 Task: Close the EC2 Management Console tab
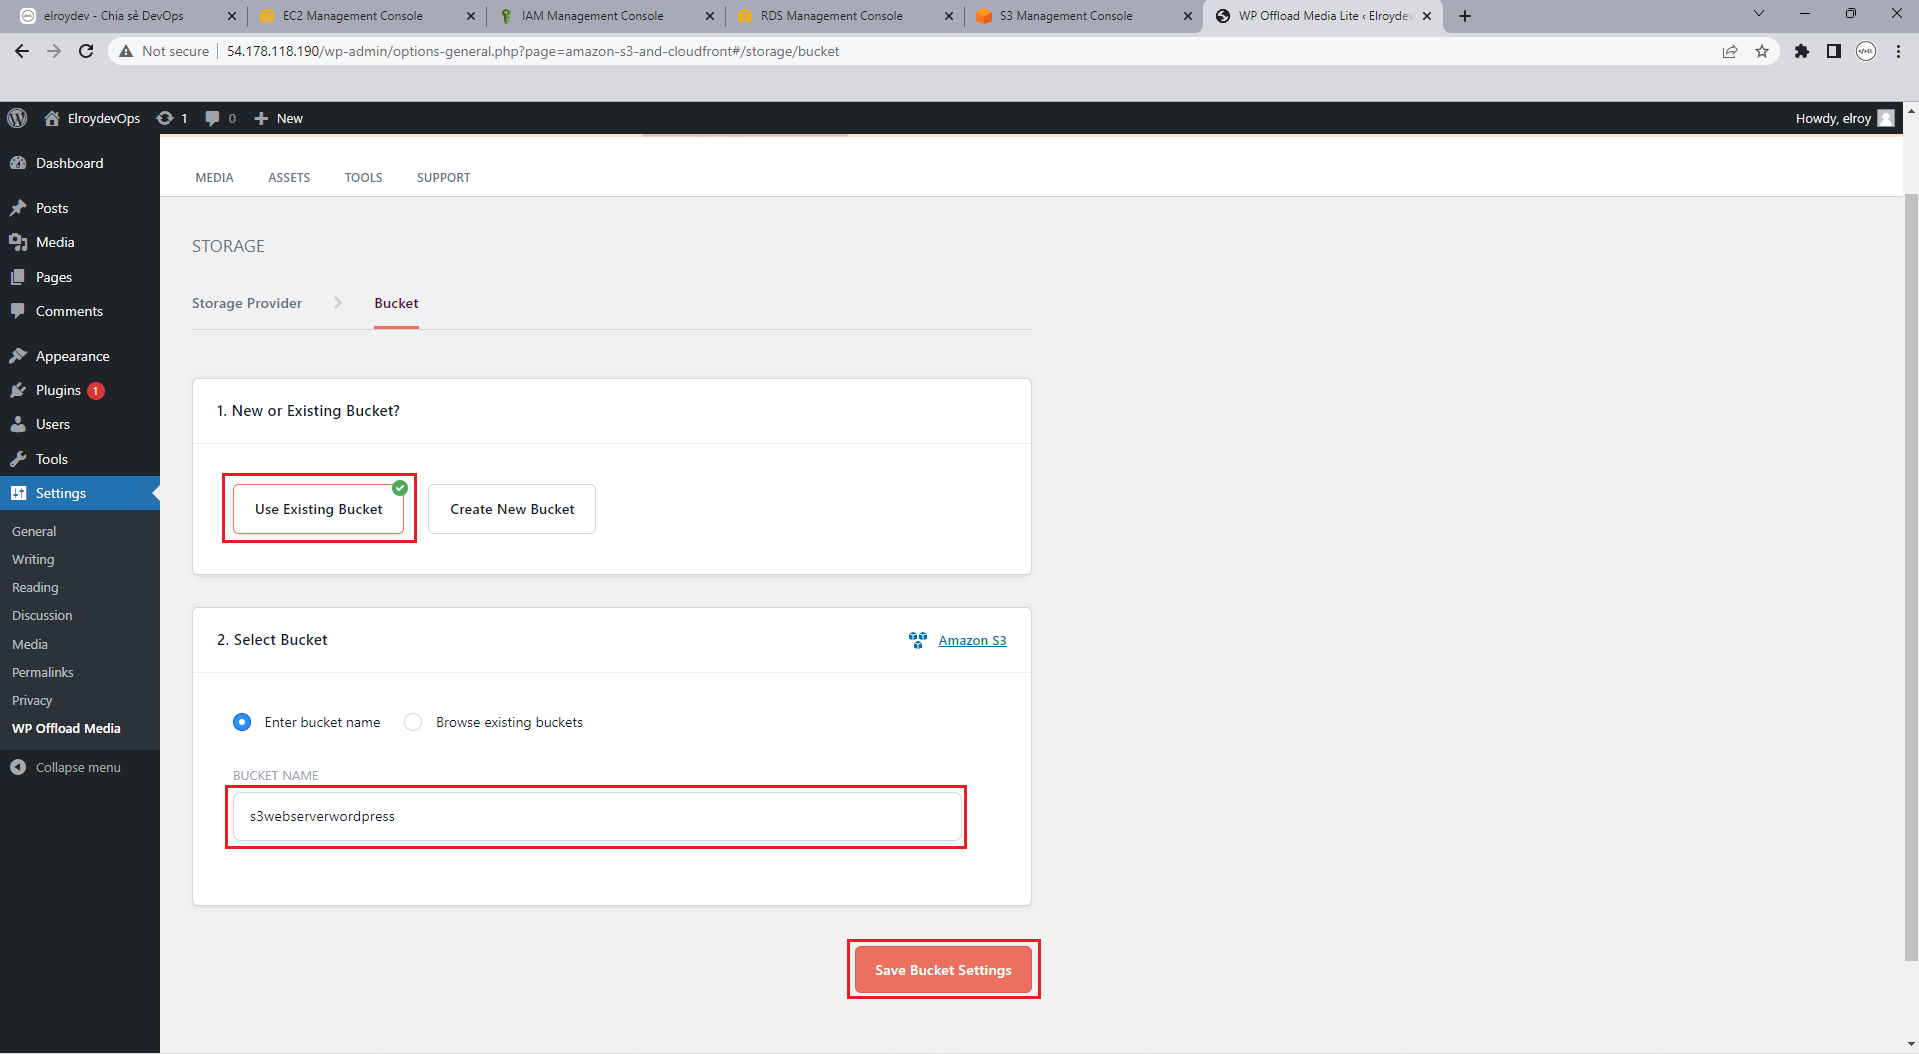coord(471,16)
